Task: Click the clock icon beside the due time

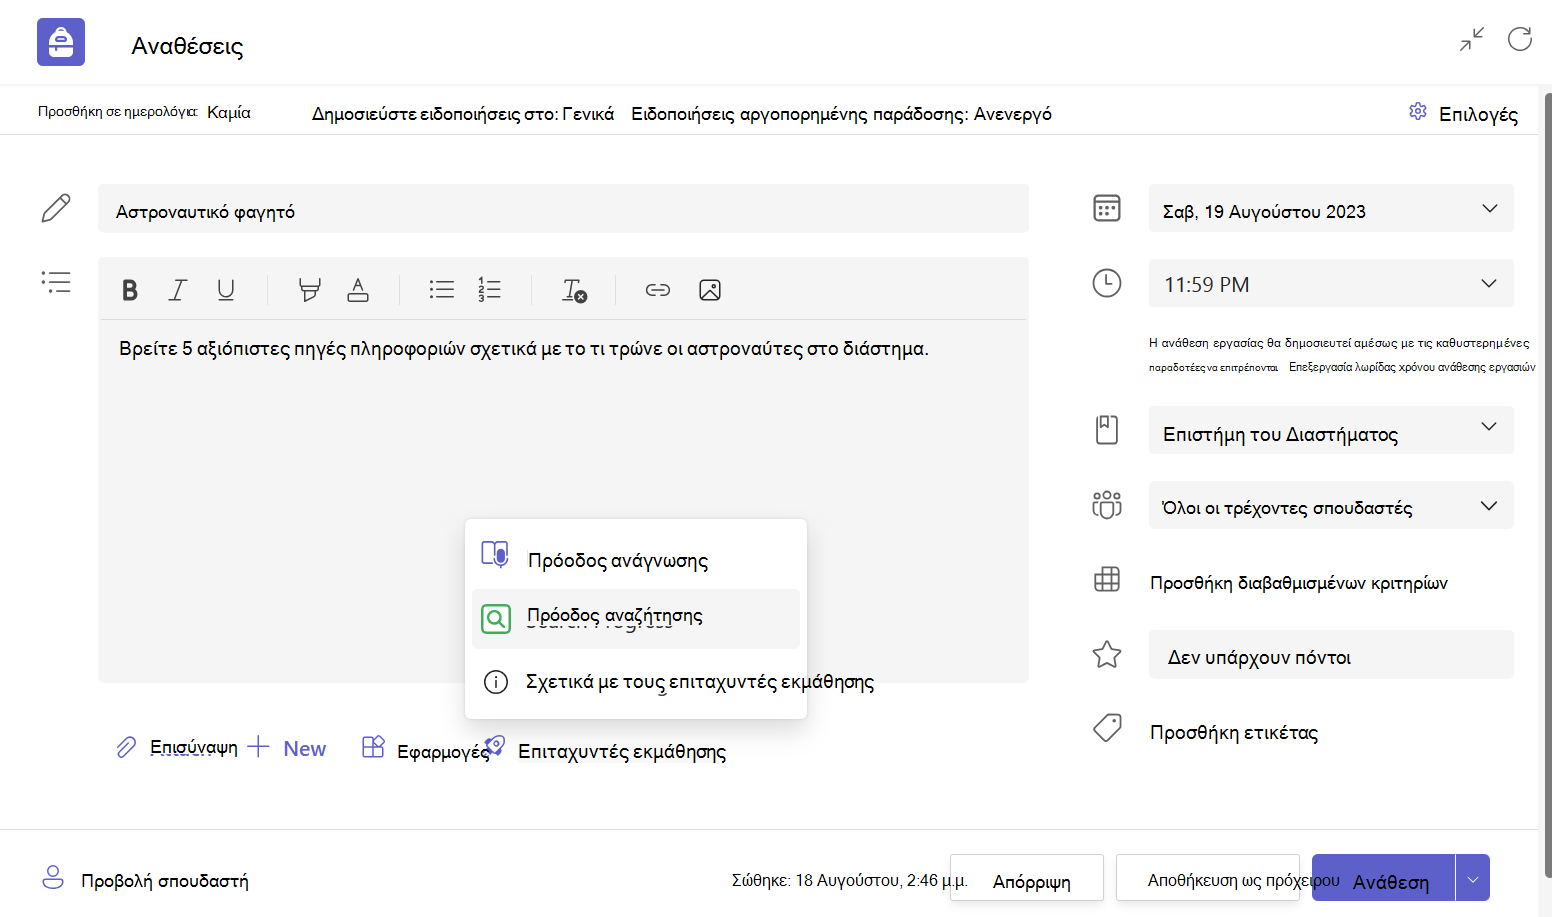Action: click(x=1107, y=283)
